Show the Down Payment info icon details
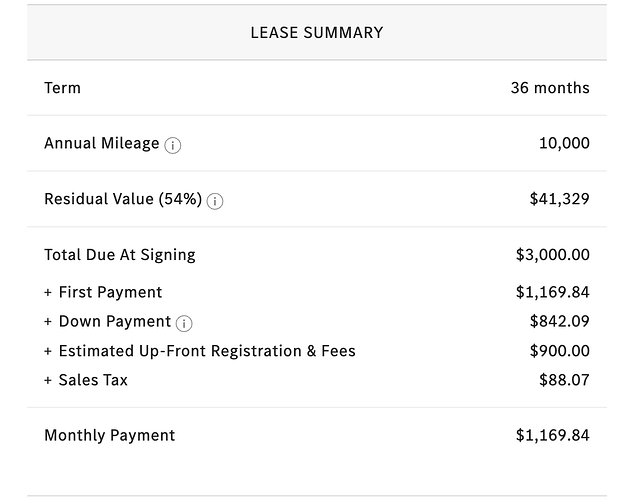This screenshot has width=627, height=500. [x=184, y=323]
